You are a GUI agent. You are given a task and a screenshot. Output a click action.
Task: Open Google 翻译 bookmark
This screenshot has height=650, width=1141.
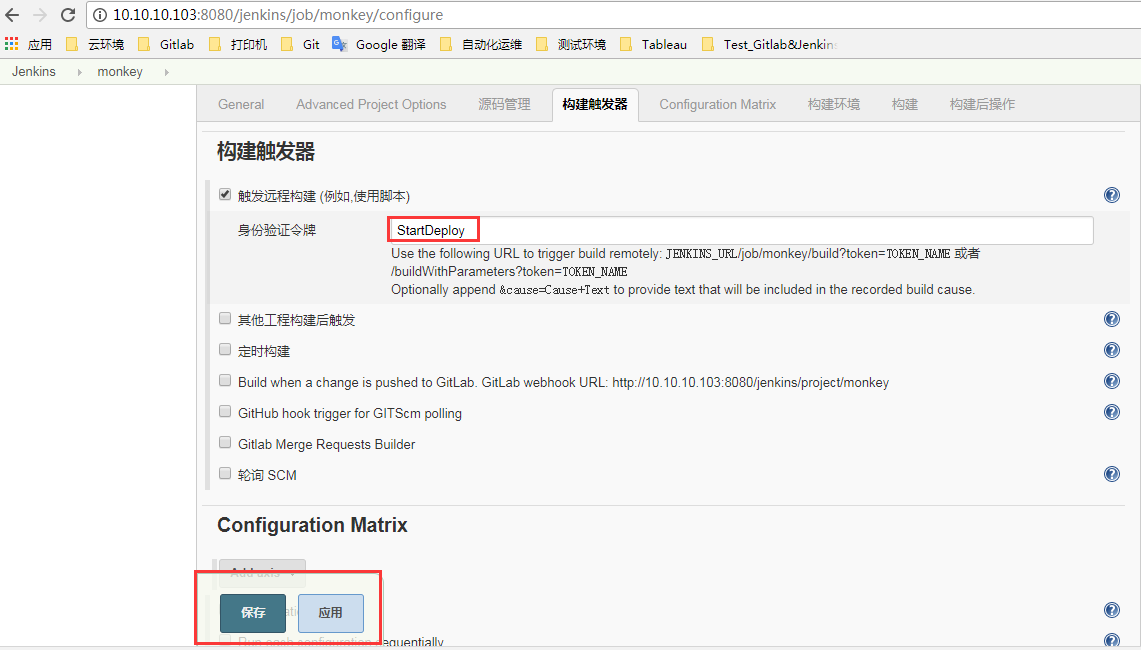pyautogui.click(x=378, y=44)
